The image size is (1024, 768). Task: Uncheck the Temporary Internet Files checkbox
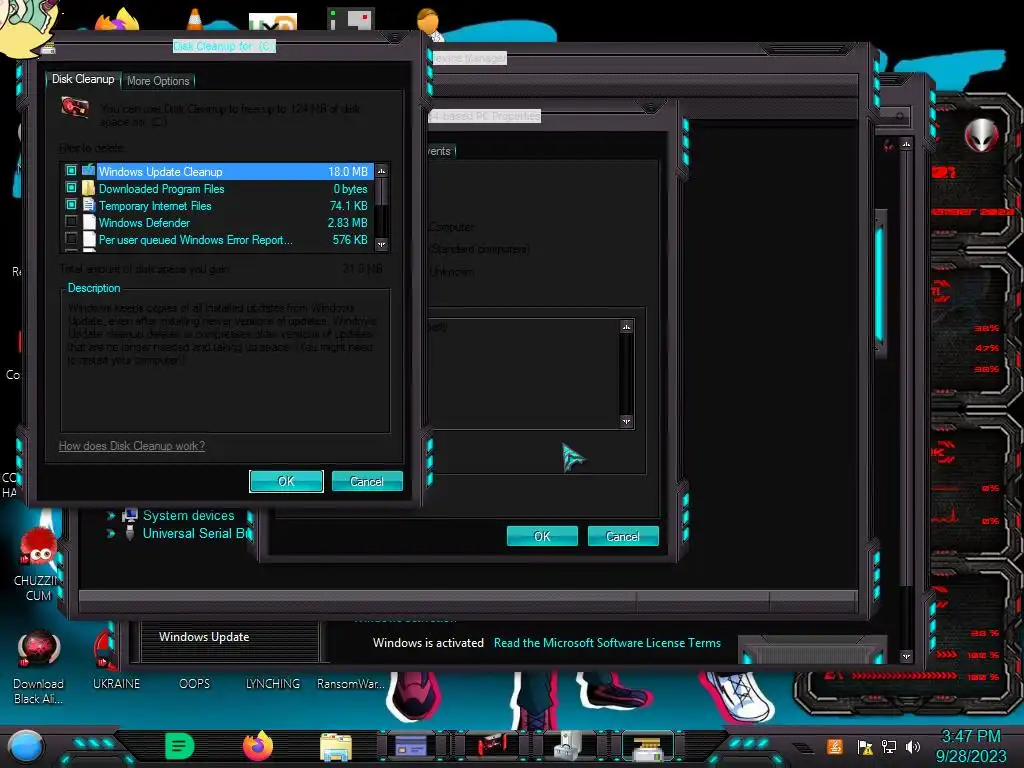tap(71, 205)
